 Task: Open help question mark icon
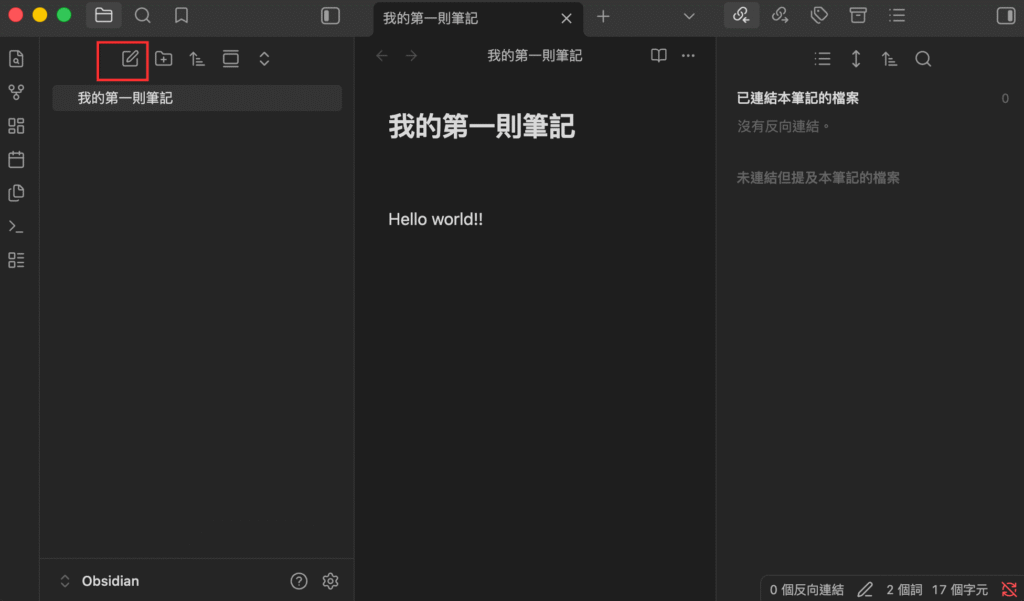click(298, 581)
